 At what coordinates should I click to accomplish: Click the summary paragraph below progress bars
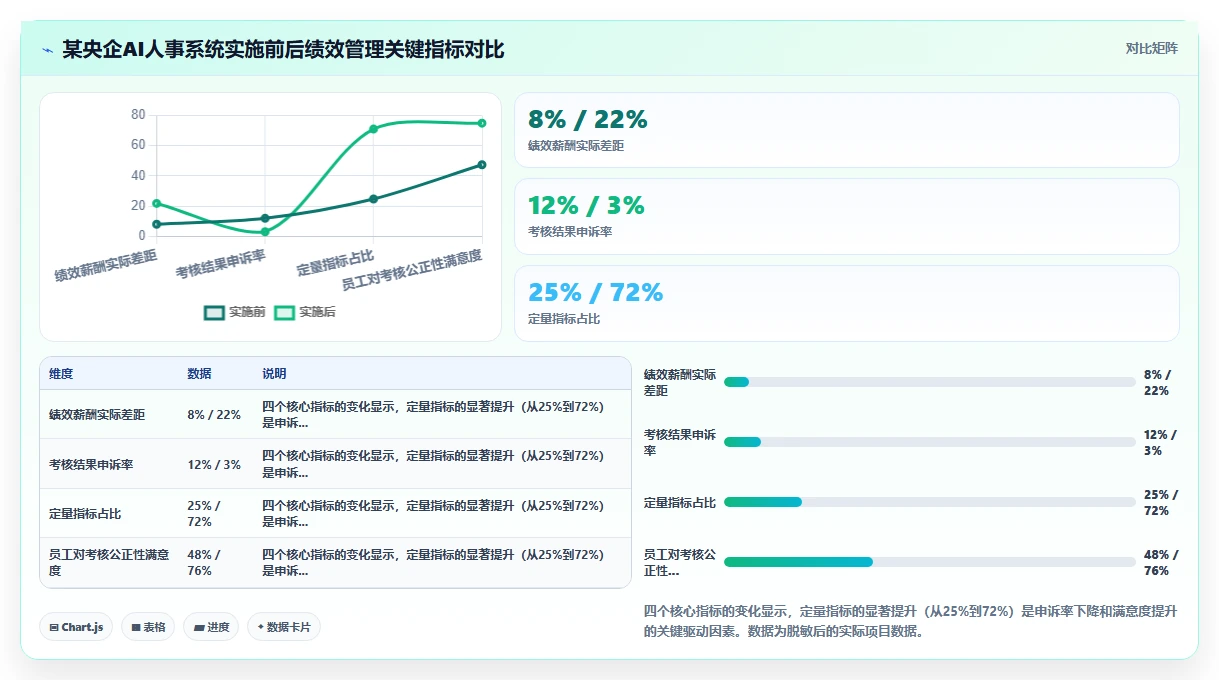[911, 621]
